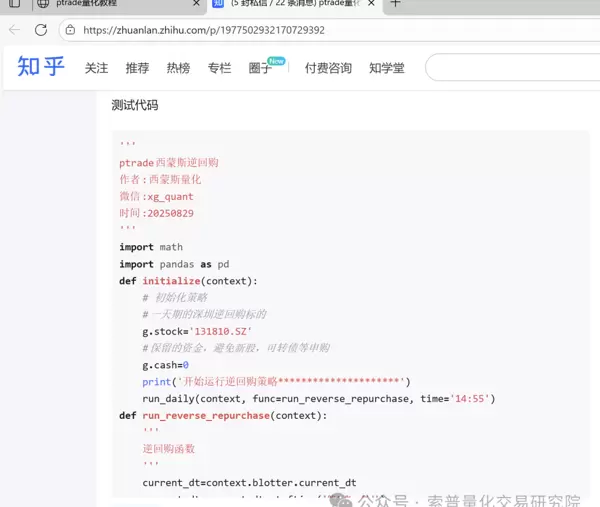Screen dimensions: 600x507
Task: Open the 关注 navigation item
Action: [96, 68]
